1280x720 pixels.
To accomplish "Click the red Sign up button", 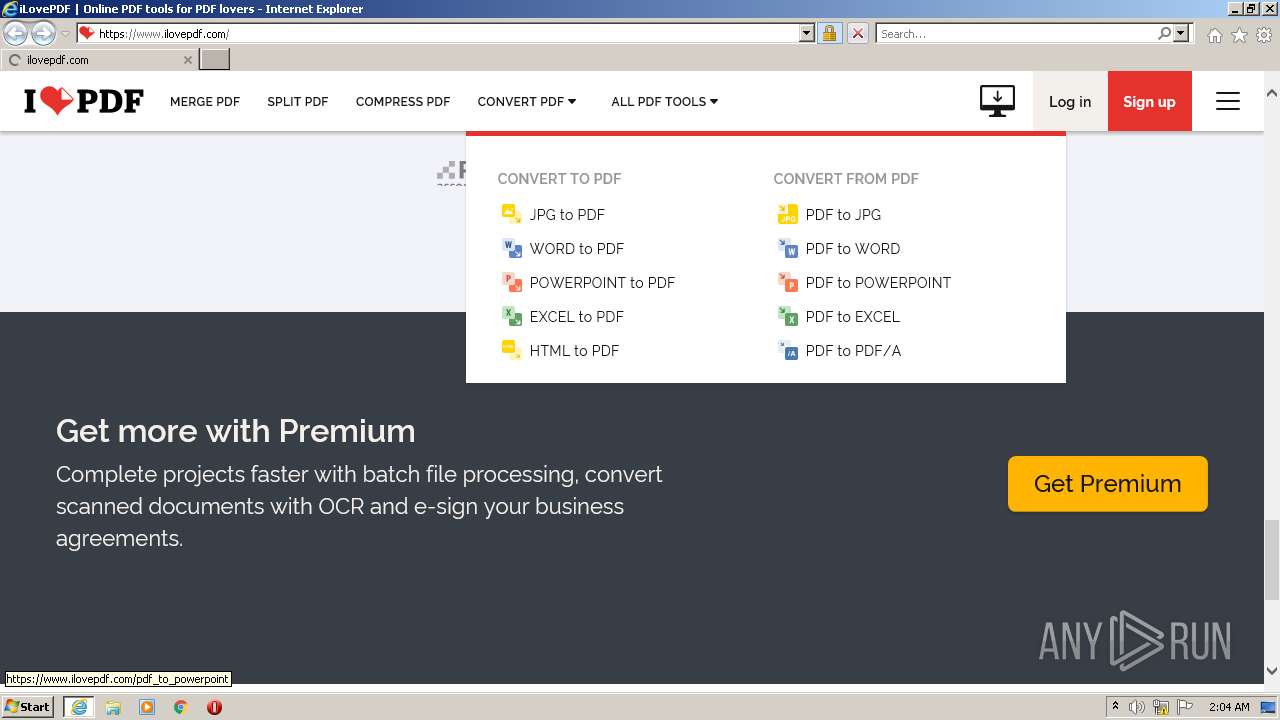I will (1149, 101).
